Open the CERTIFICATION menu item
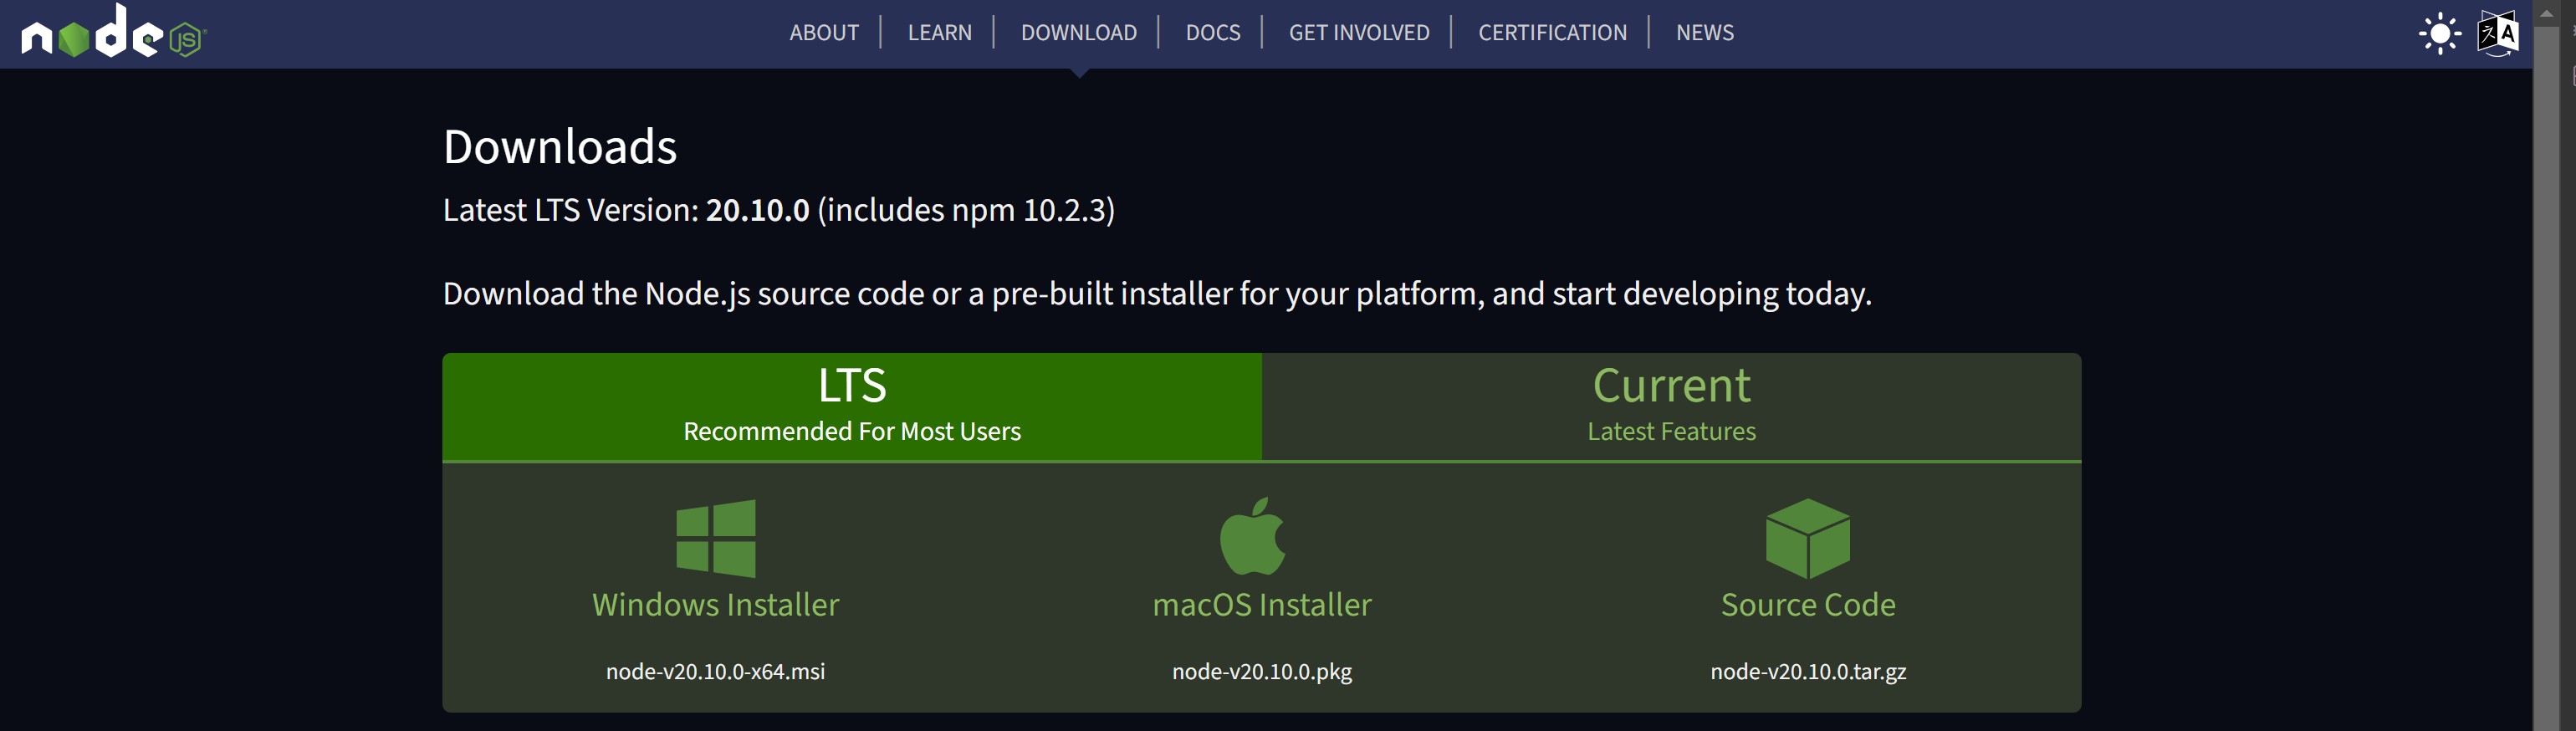This screenshot has width=2576, height=731. [1552, 32]
